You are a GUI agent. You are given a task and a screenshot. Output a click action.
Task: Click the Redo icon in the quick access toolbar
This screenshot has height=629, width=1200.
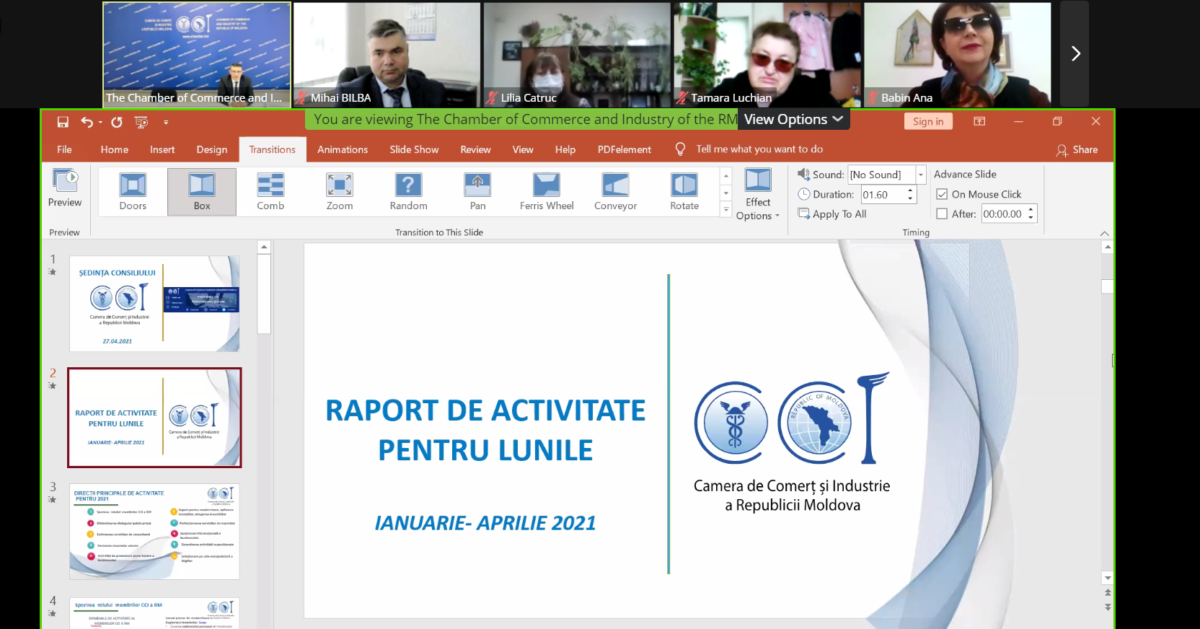click(x=116, y=122)
